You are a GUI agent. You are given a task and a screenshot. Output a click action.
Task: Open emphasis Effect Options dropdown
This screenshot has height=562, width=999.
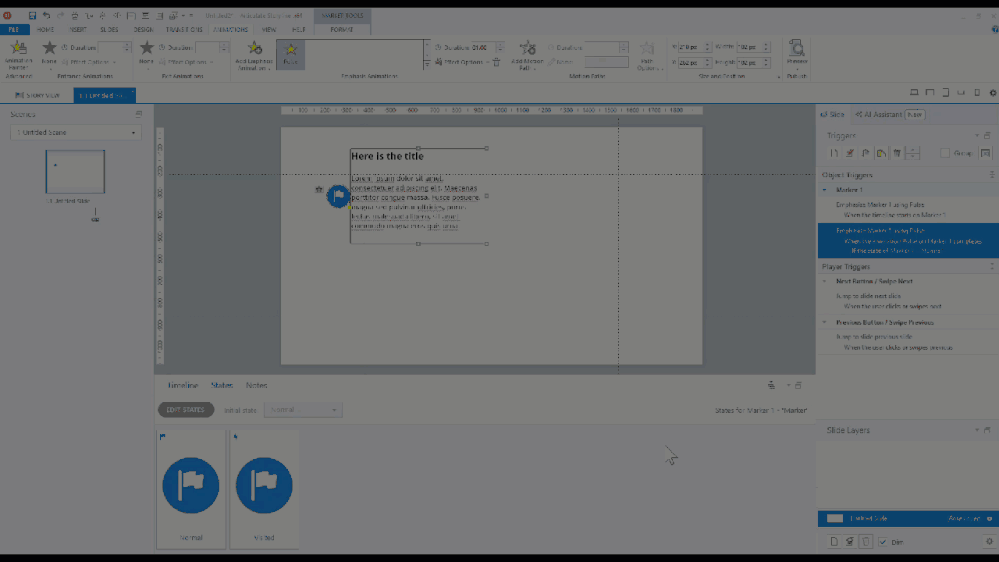click(463, 62)
